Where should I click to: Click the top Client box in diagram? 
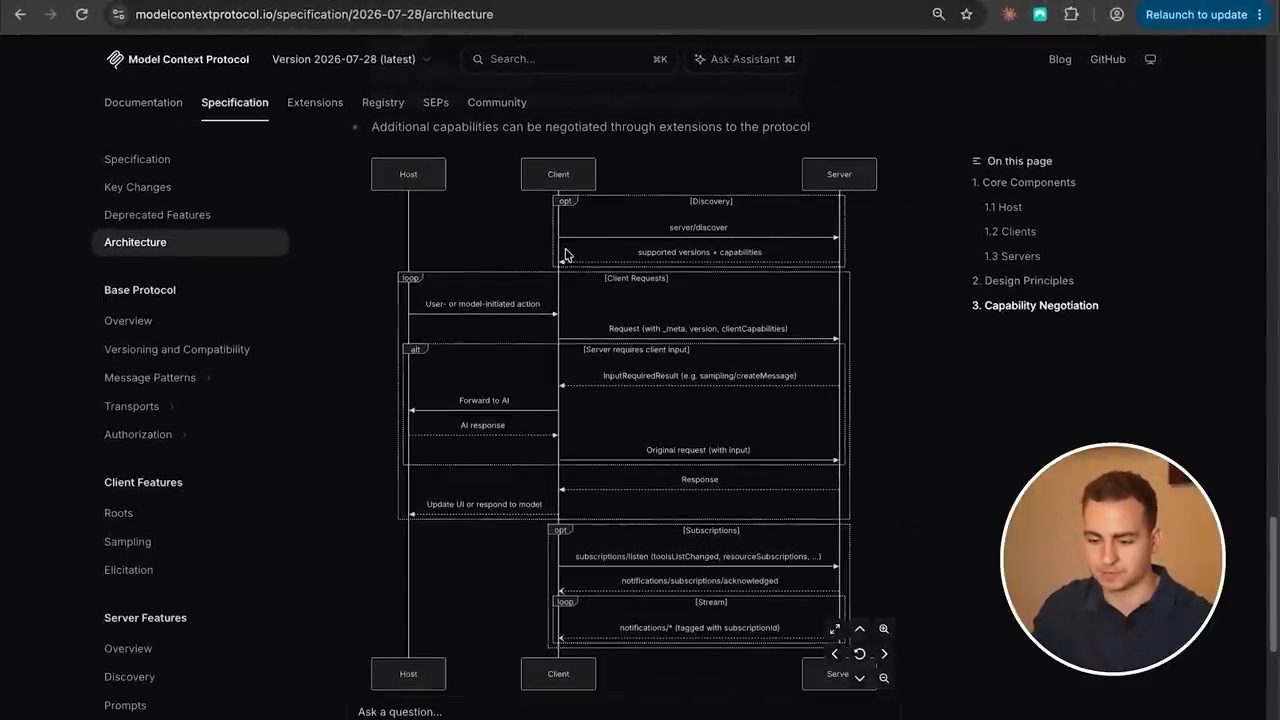point(558,174)
